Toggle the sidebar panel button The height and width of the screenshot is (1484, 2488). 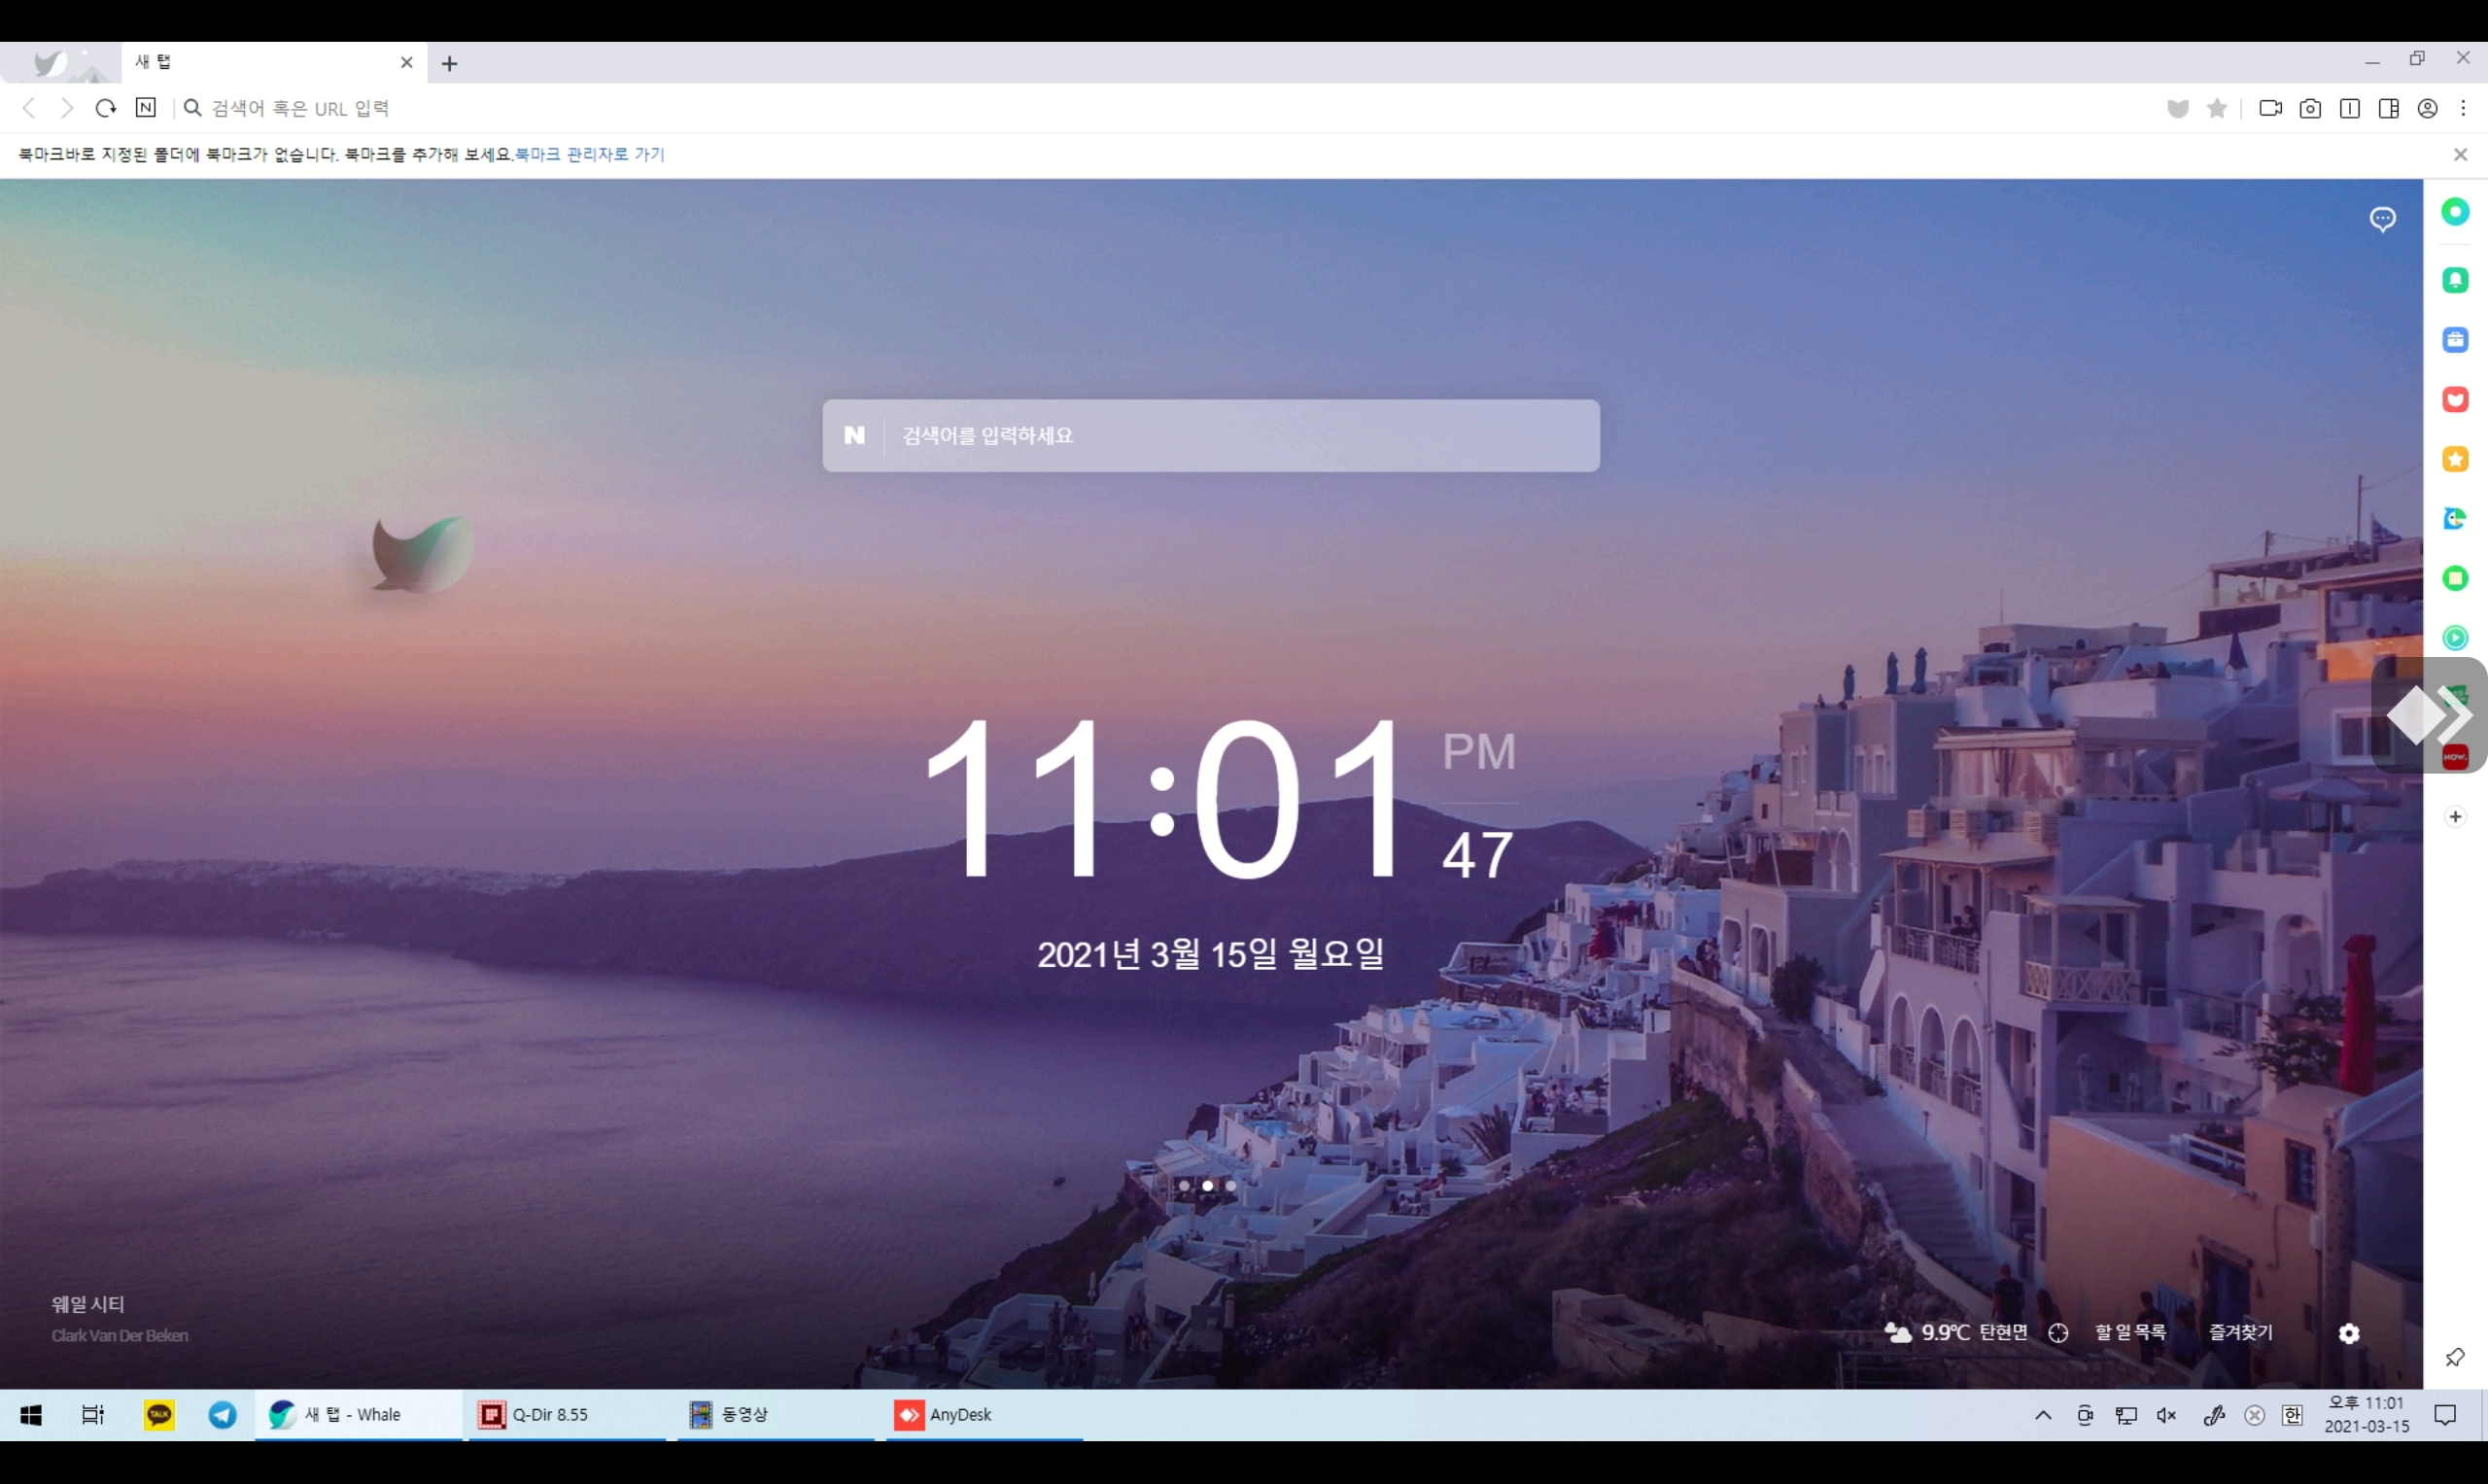2389,108
